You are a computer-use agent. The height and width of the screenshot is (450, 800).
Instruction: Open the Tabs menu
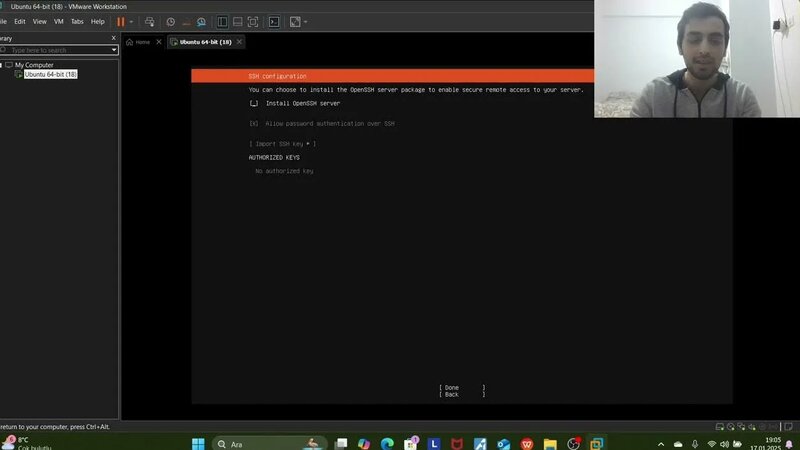77,21
